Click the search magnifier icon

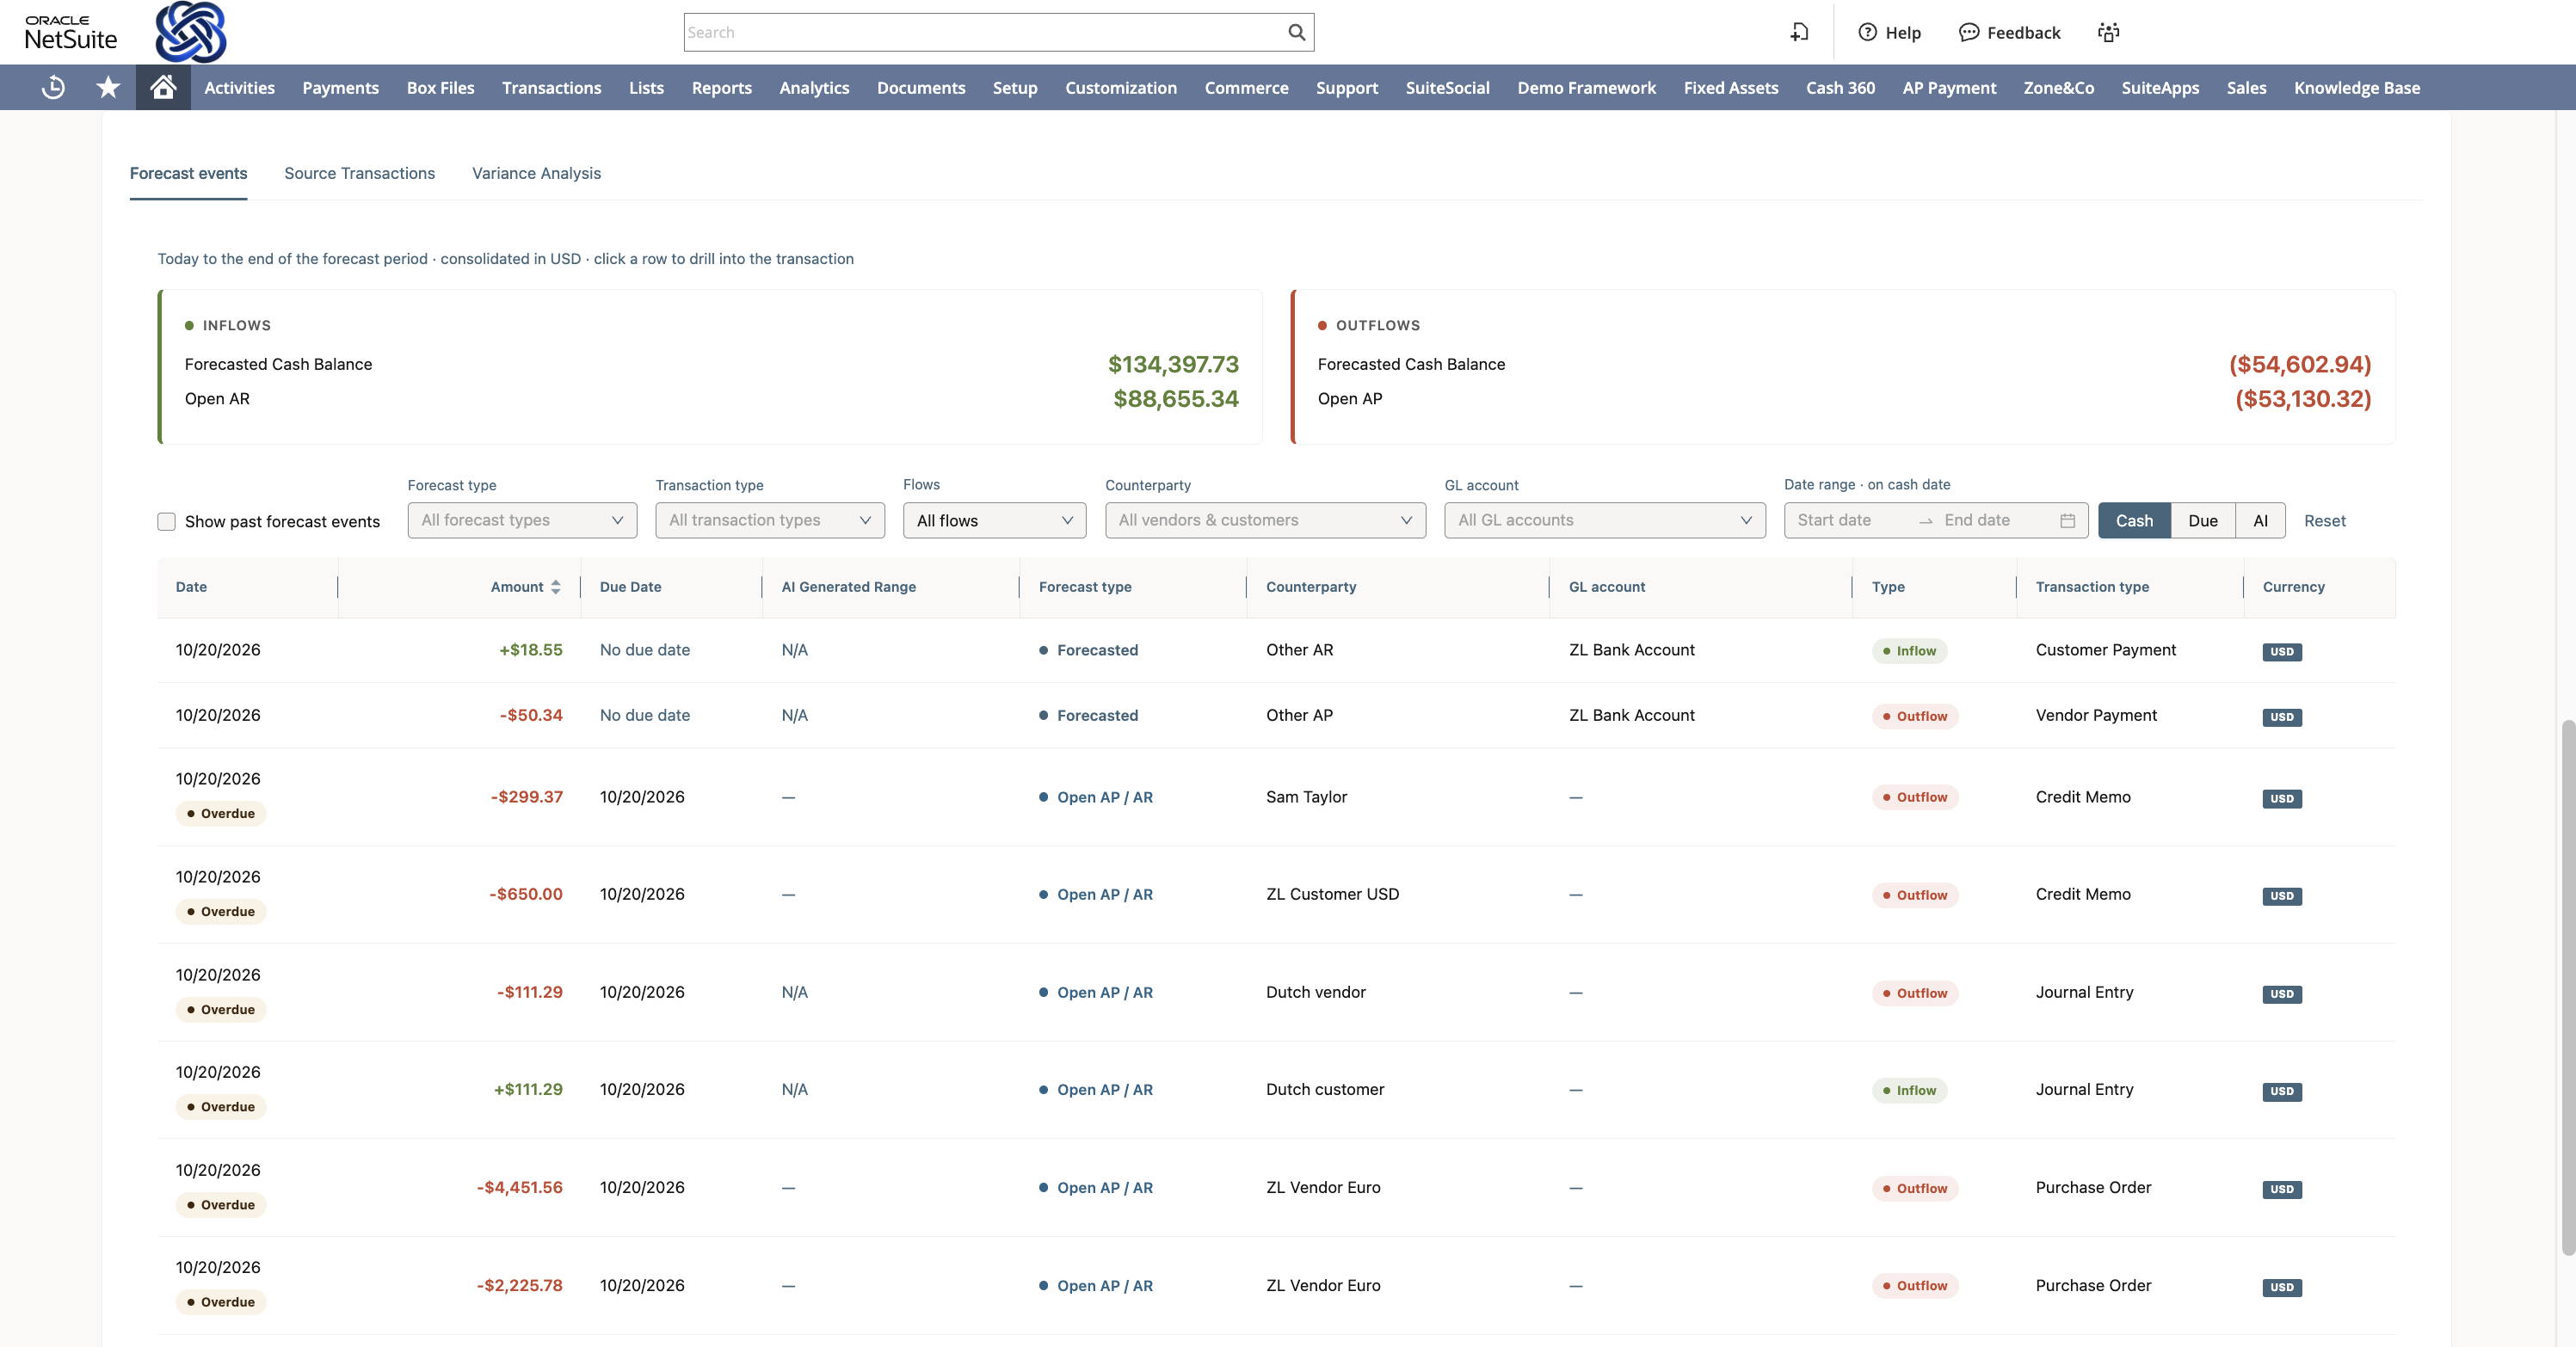[1297, 32]
